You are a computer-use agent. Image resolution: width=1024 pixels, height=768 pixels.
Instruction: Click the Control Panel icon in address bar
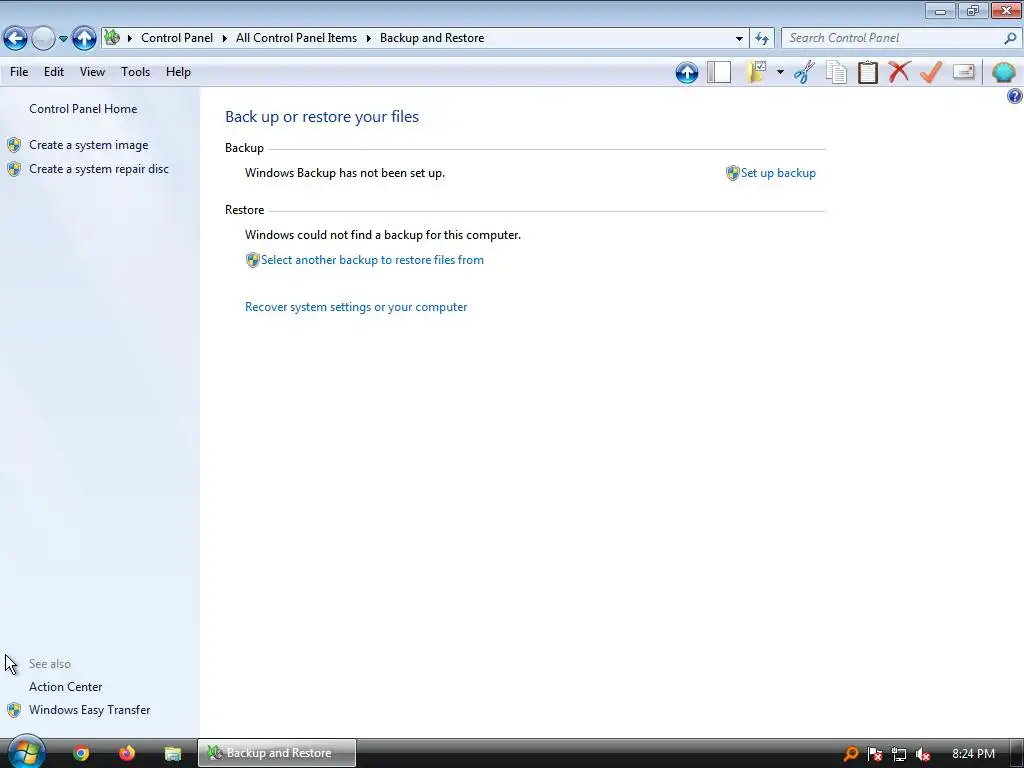click(x=112, y=37)
